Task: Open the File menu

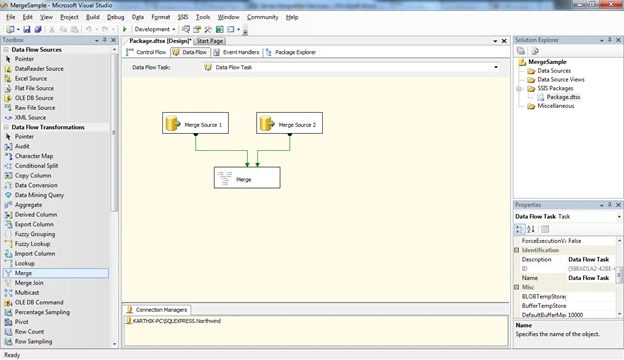Action: click(10, 17)
